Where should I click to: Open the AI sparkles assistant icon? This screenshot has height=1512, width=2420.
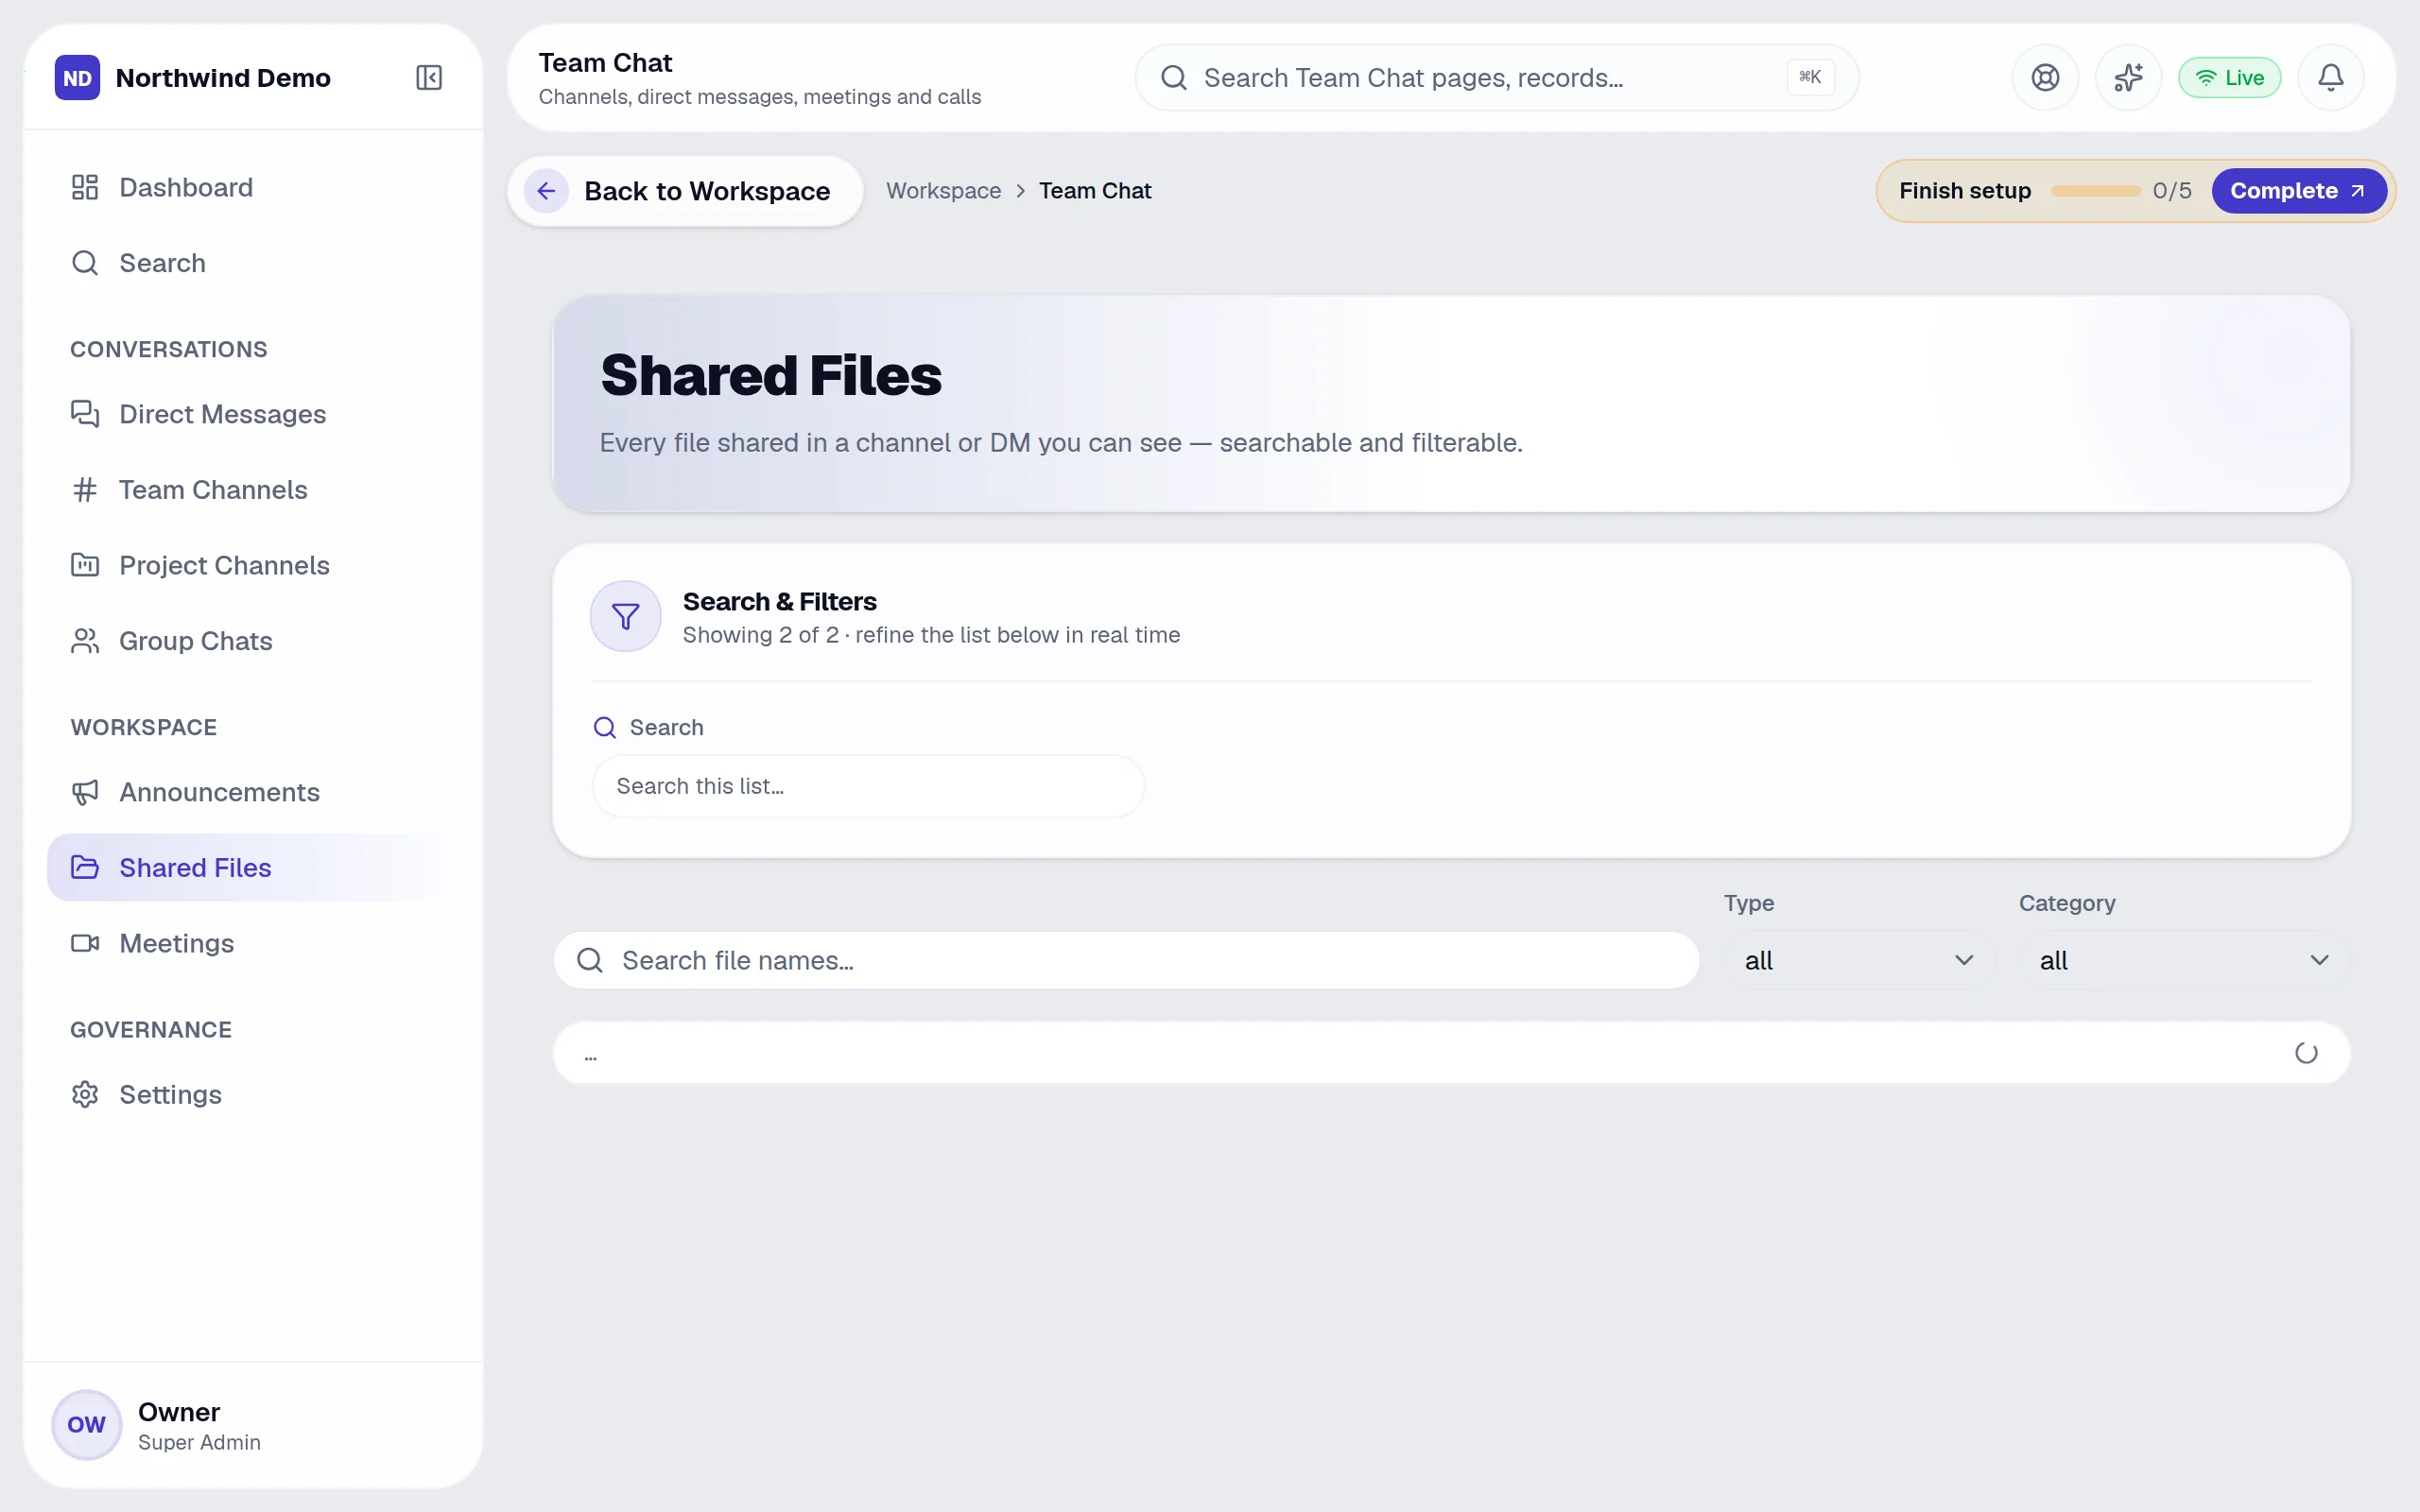[2128, 78]
